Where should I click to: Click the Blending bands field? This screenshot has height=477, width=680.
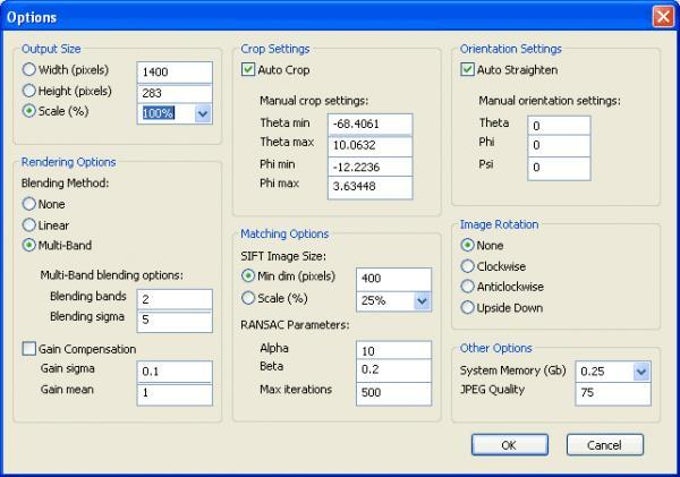(175, 299)
